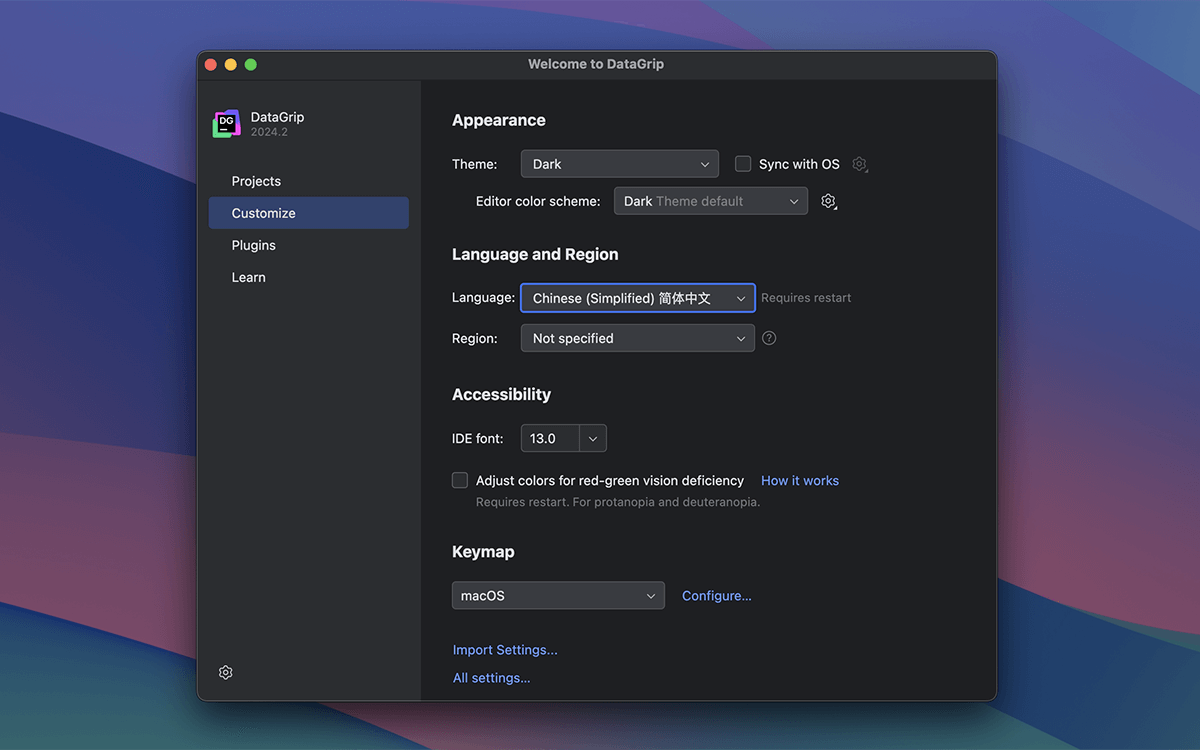Image resolution: width=1200 pixels, height=750 pixels.
Task: Open the Language dropdown
Action: (x=638, y=298)
